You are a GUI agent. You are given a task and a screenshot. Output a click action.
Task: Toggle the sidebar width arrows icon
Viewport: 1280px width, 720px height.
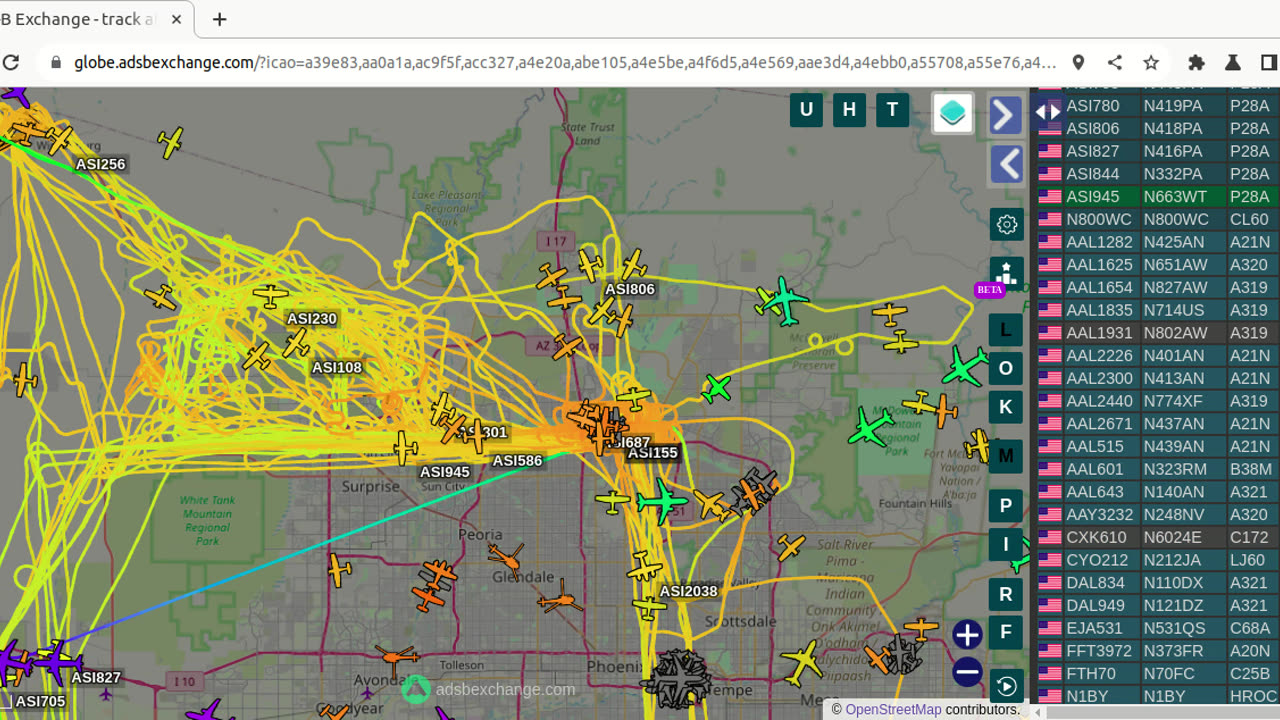1047,112
